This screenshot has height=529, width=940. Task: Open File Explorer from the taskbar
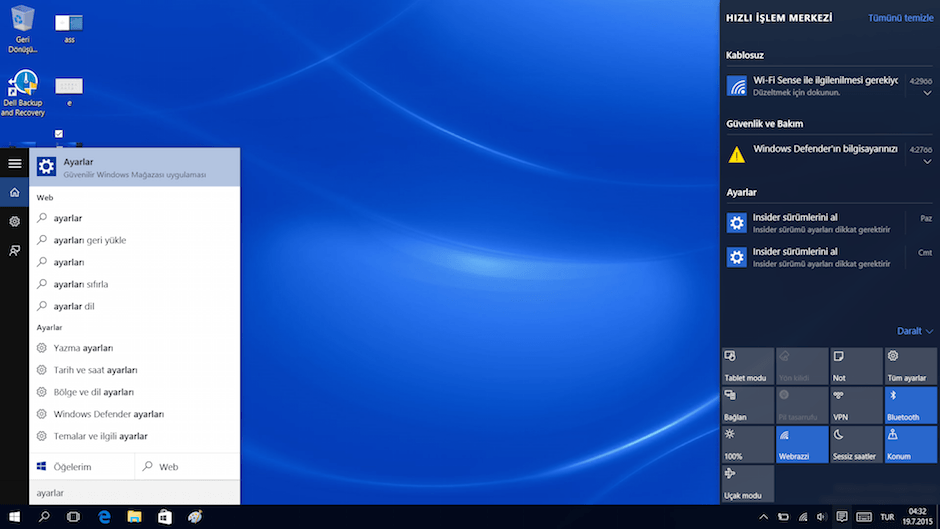[134, 516]
